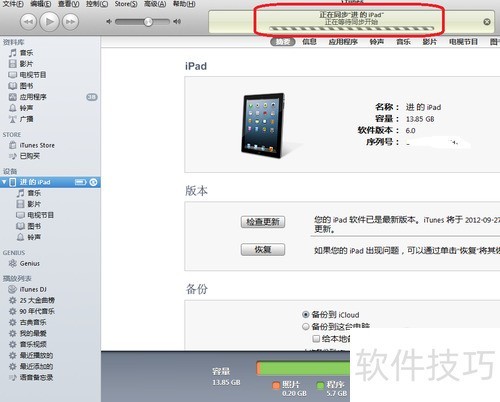The height and width of the screenshot is (402, 500).
Task: Switch to the device 音乐 tab
Action: click(x=403, y=42)
